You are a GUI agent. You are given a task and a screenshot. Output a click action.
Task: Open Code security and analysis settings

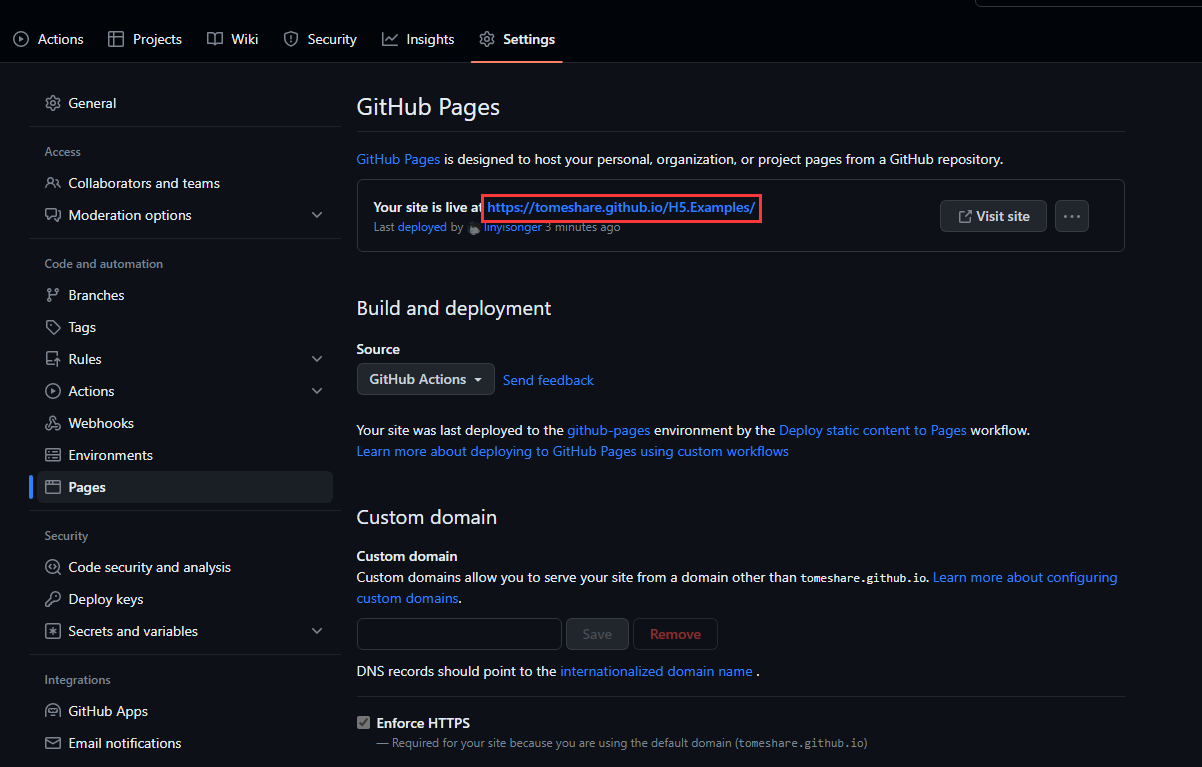(185, 567)
